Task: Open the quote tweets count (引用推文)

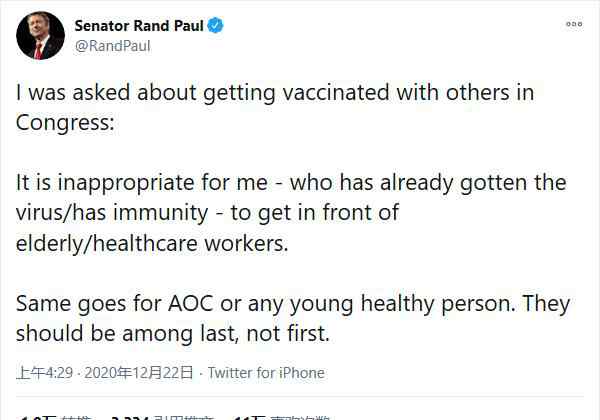Action: click(162, 417)
